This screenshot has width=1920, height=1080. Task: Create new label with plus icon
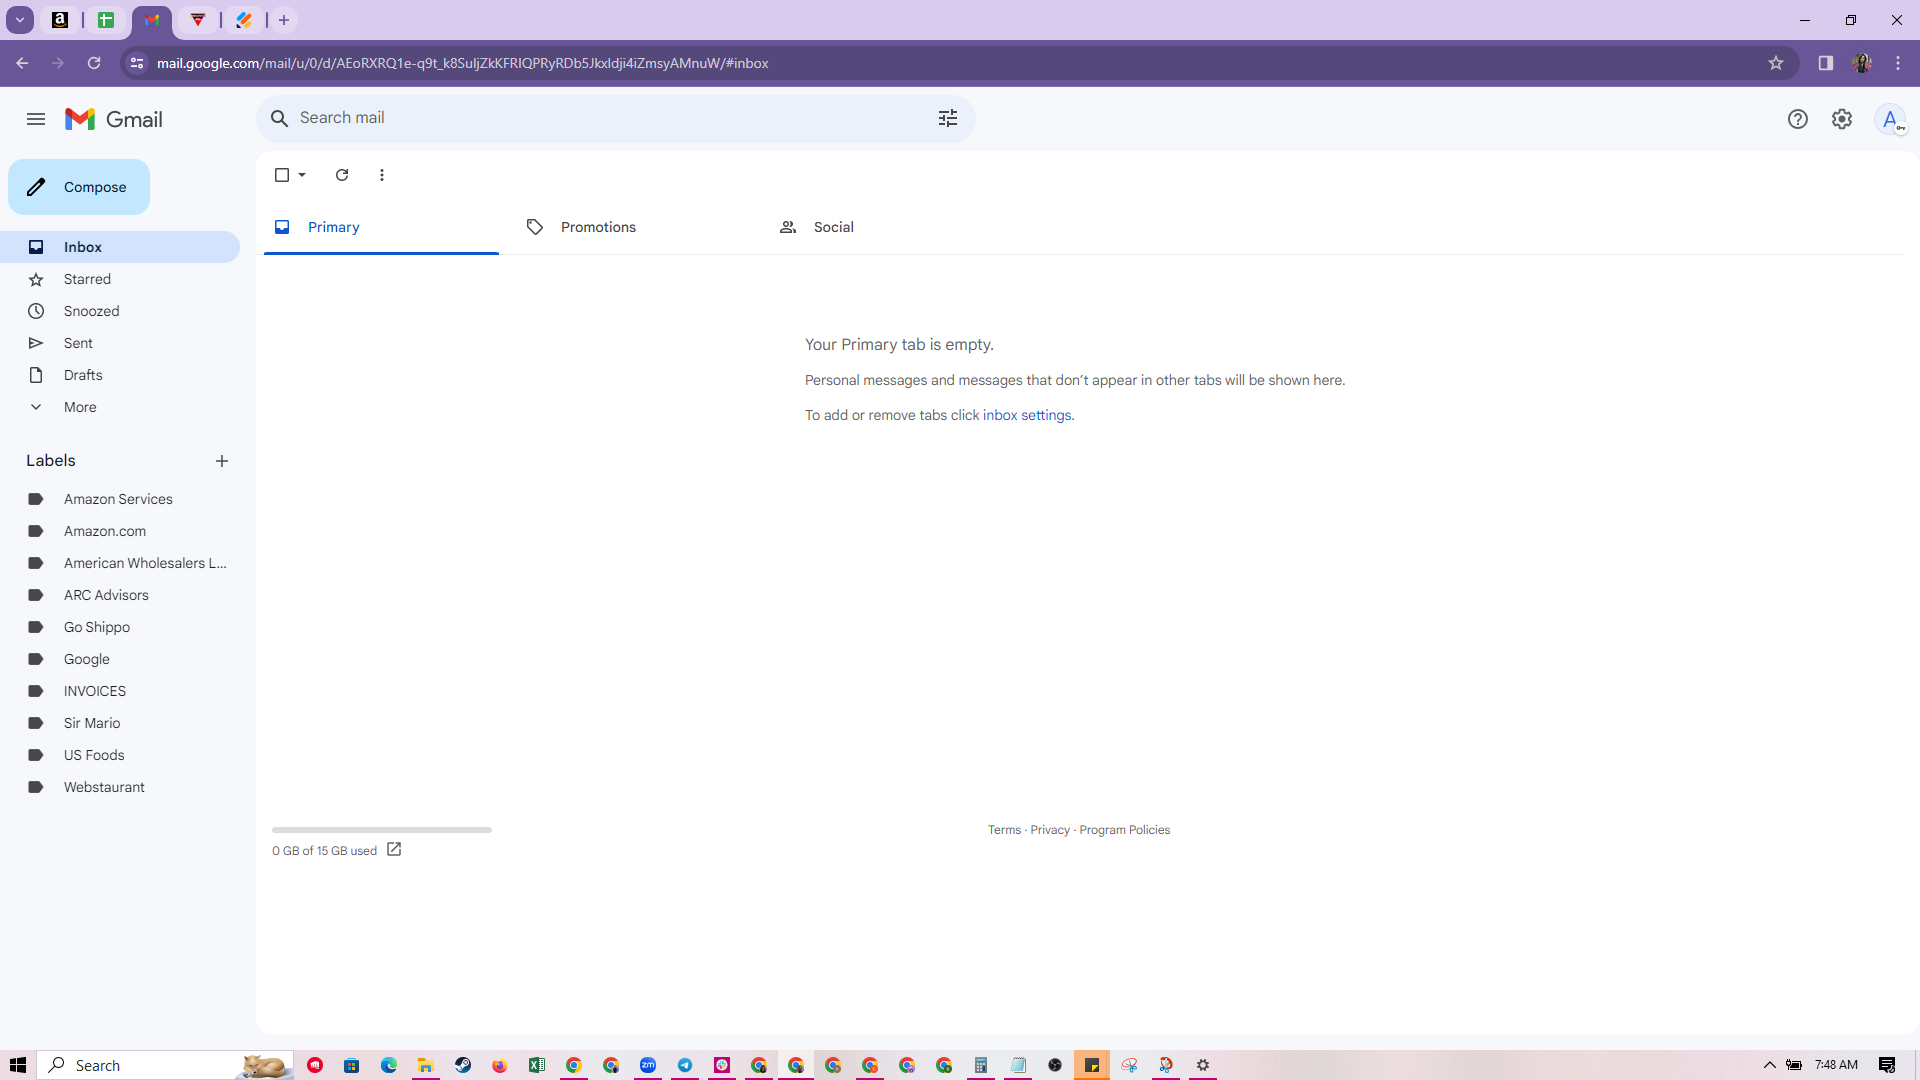(222, 461)
